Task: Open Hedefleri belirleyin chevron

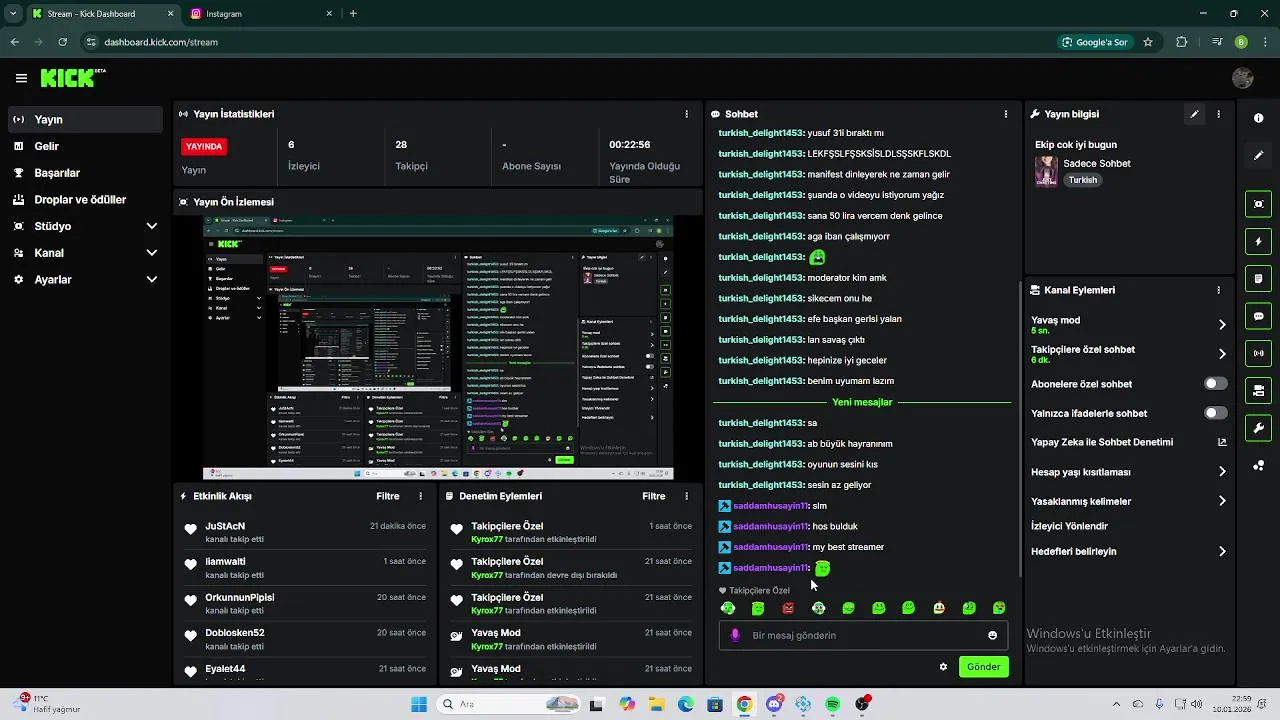Action: tap(1222, 551)
